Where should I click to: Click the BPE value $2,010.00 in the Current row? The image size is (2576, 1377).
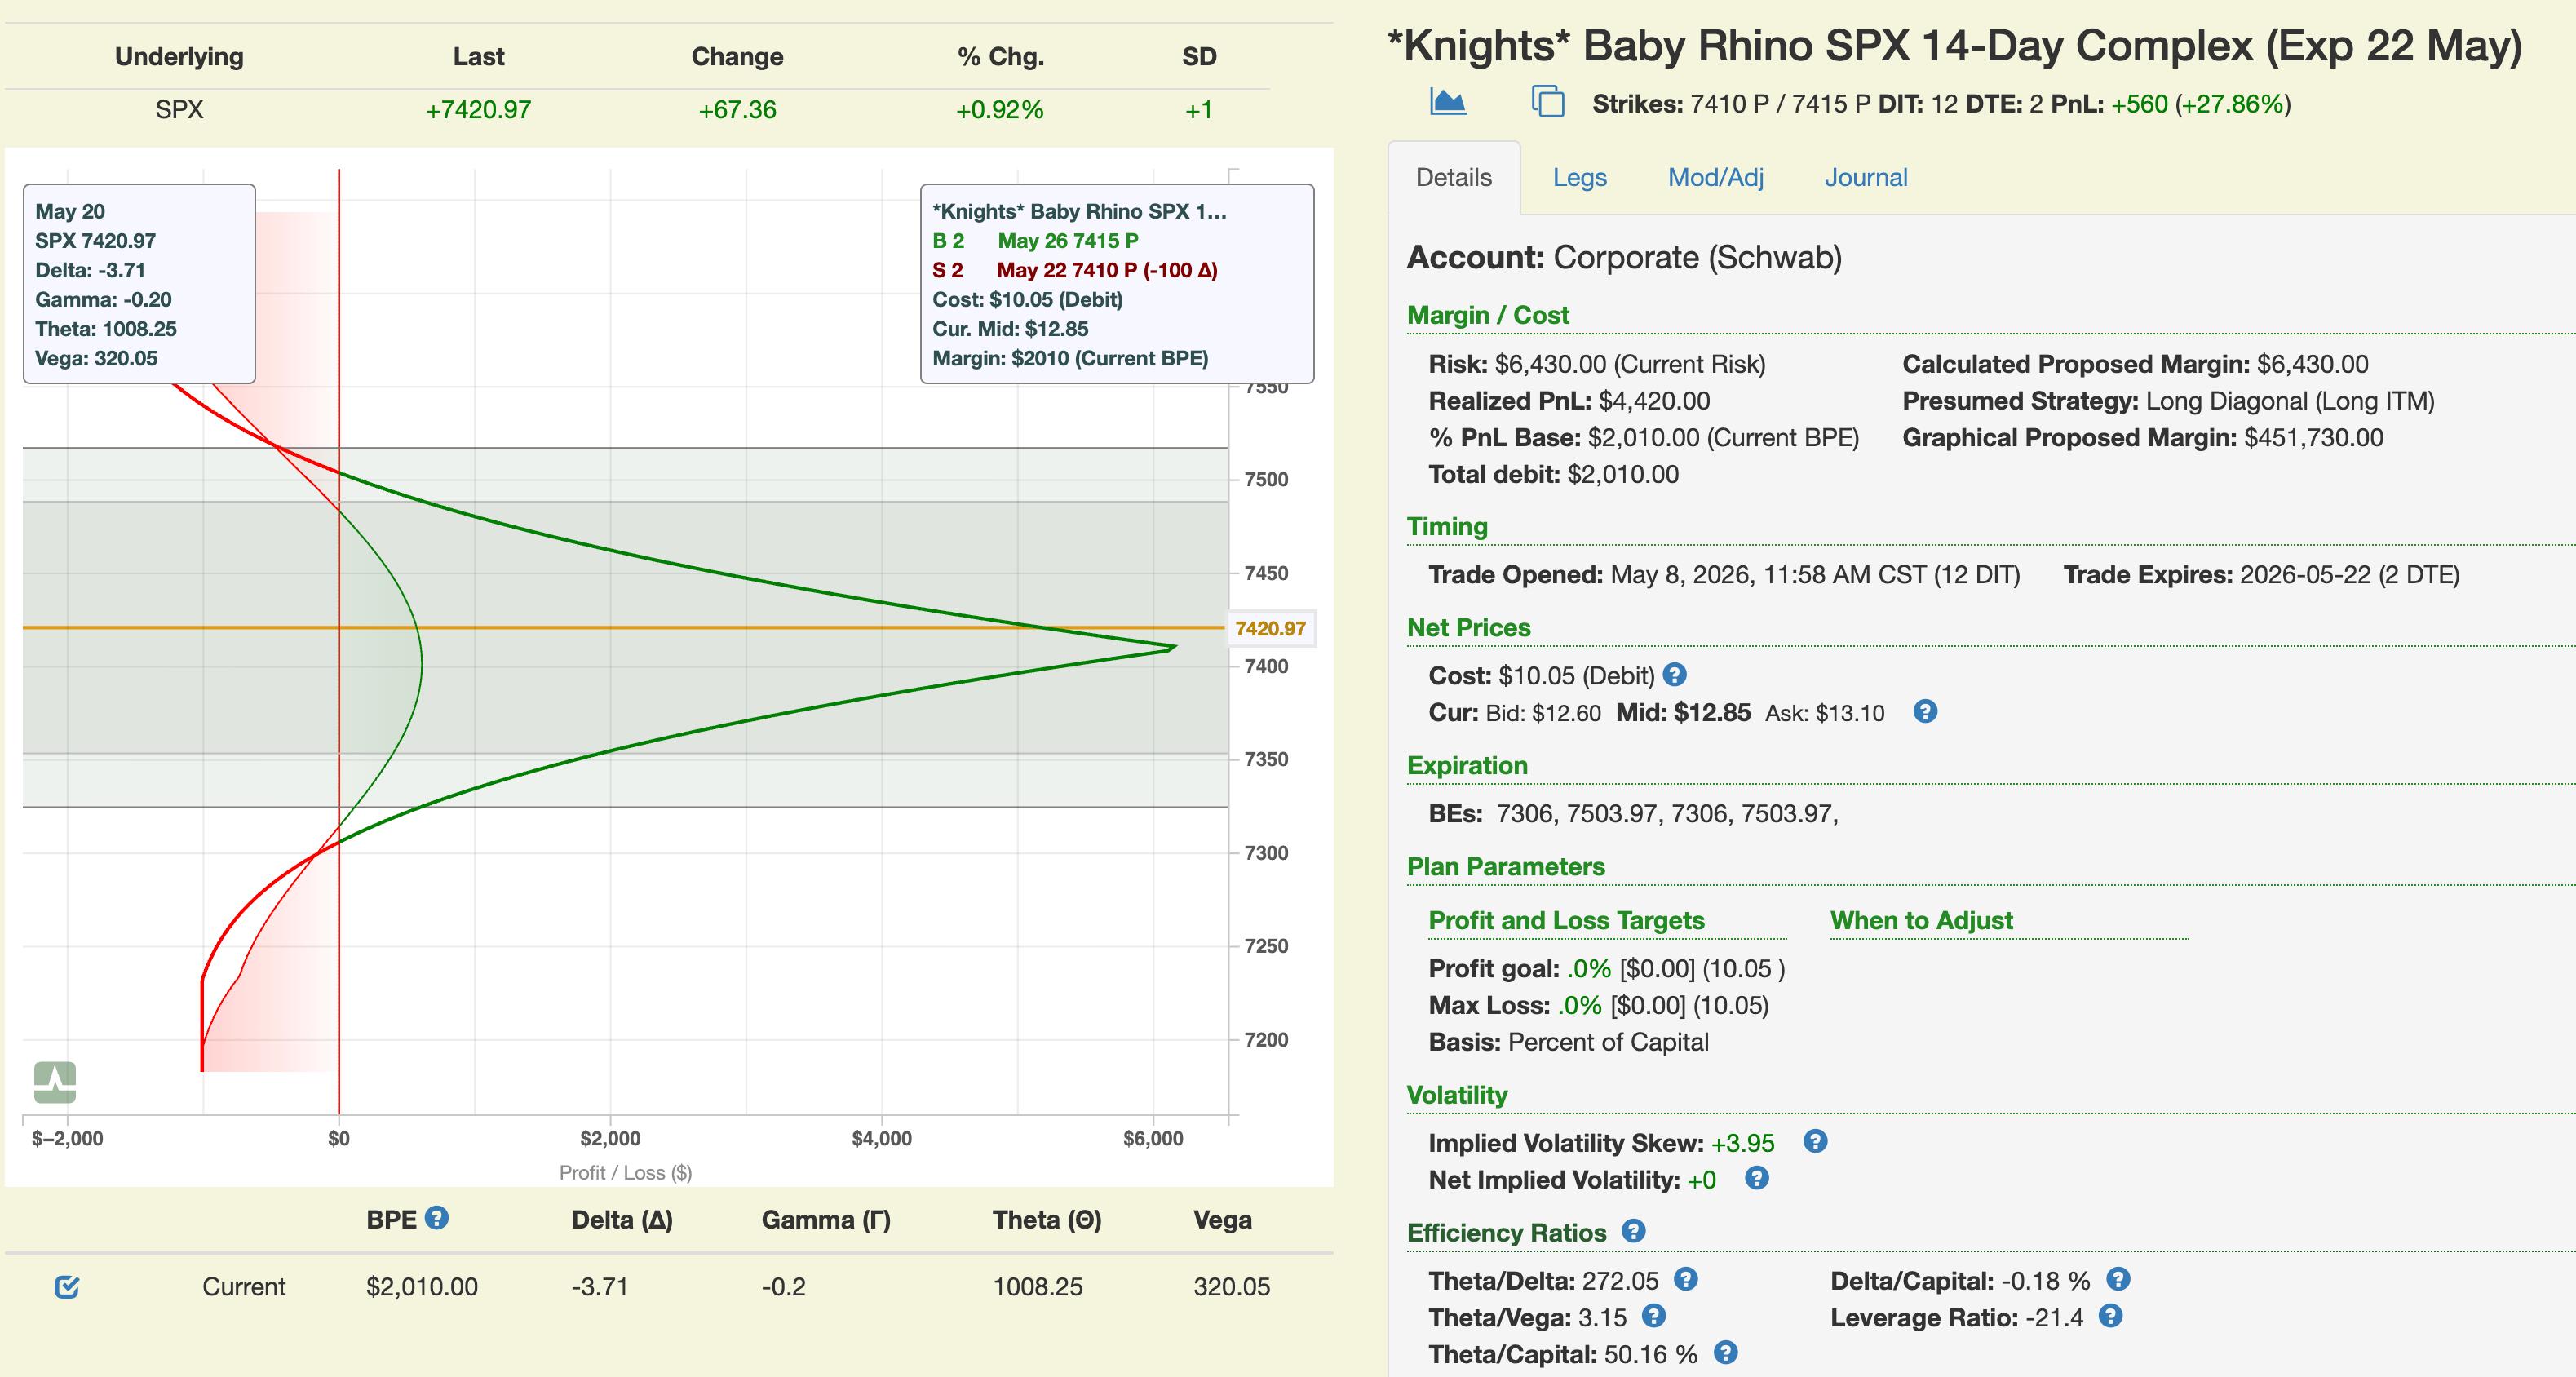point(422,1286)
